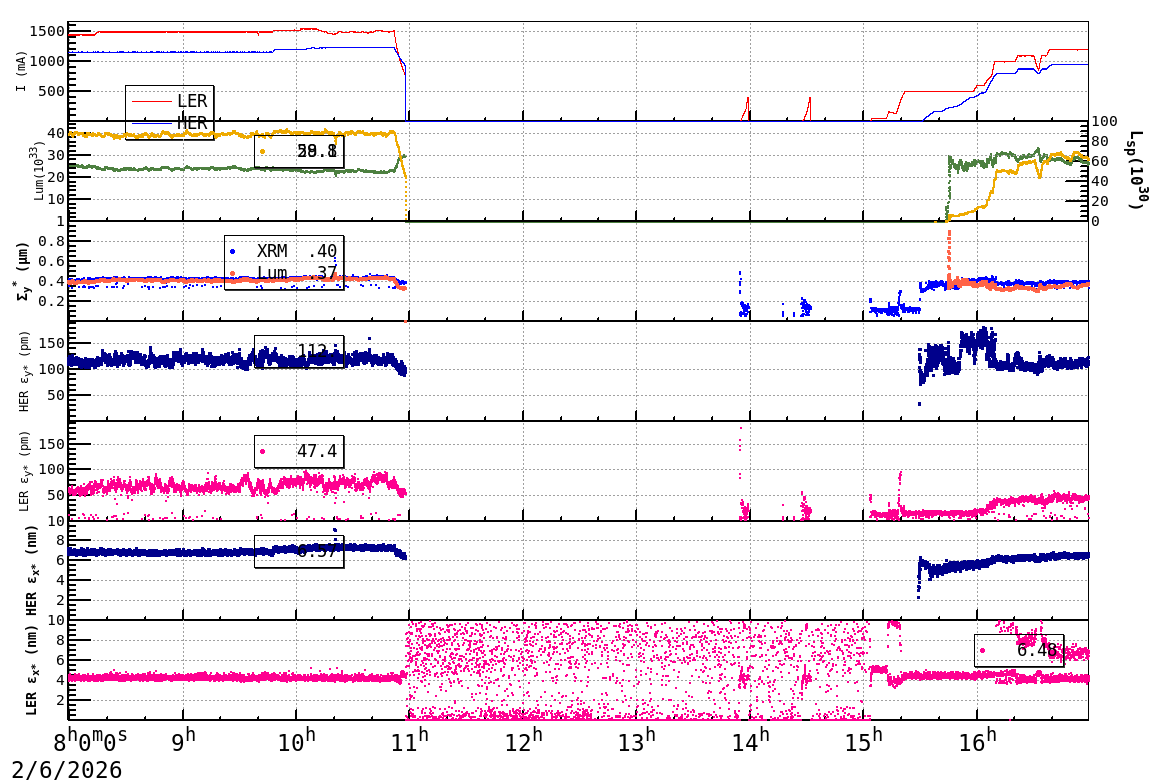Viewport: 1160px width, 782px height.
Task: Click the LER εy* (pm) axis title
Action: (24, 471)
